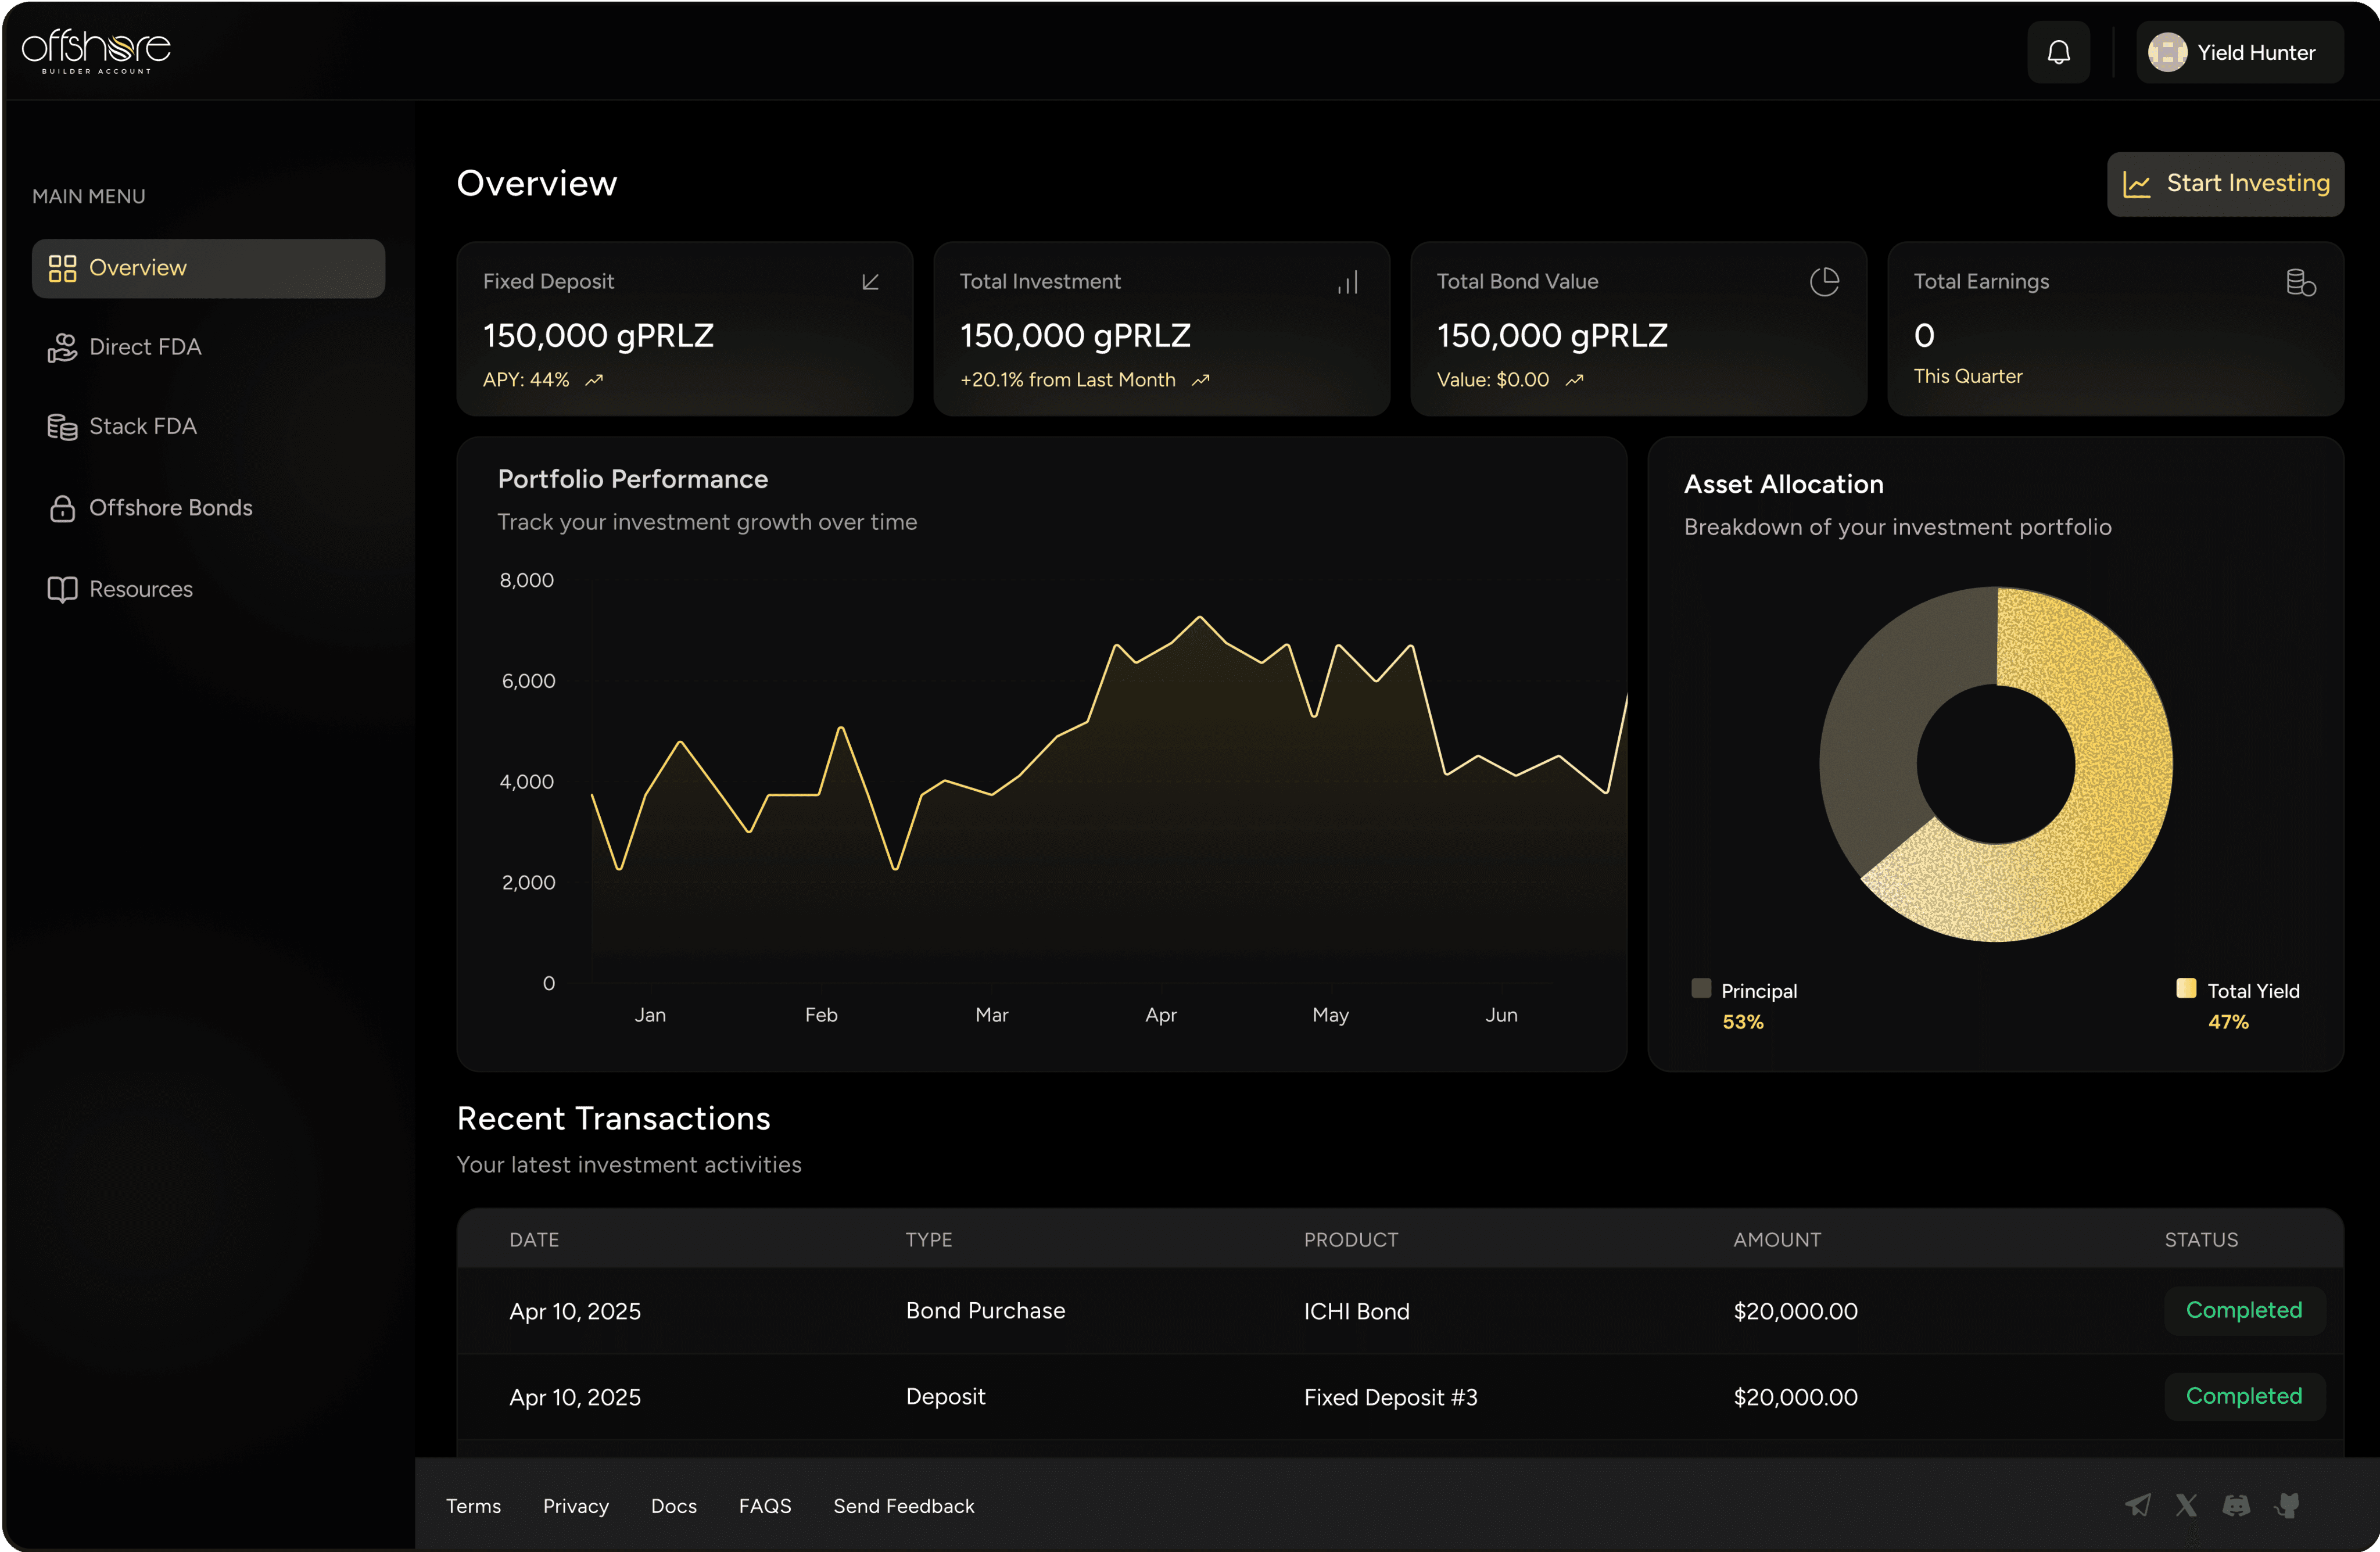This screenshot has height=1552, width=2380.
Task: Open the notifications bell
Action: coord(2058,52)
